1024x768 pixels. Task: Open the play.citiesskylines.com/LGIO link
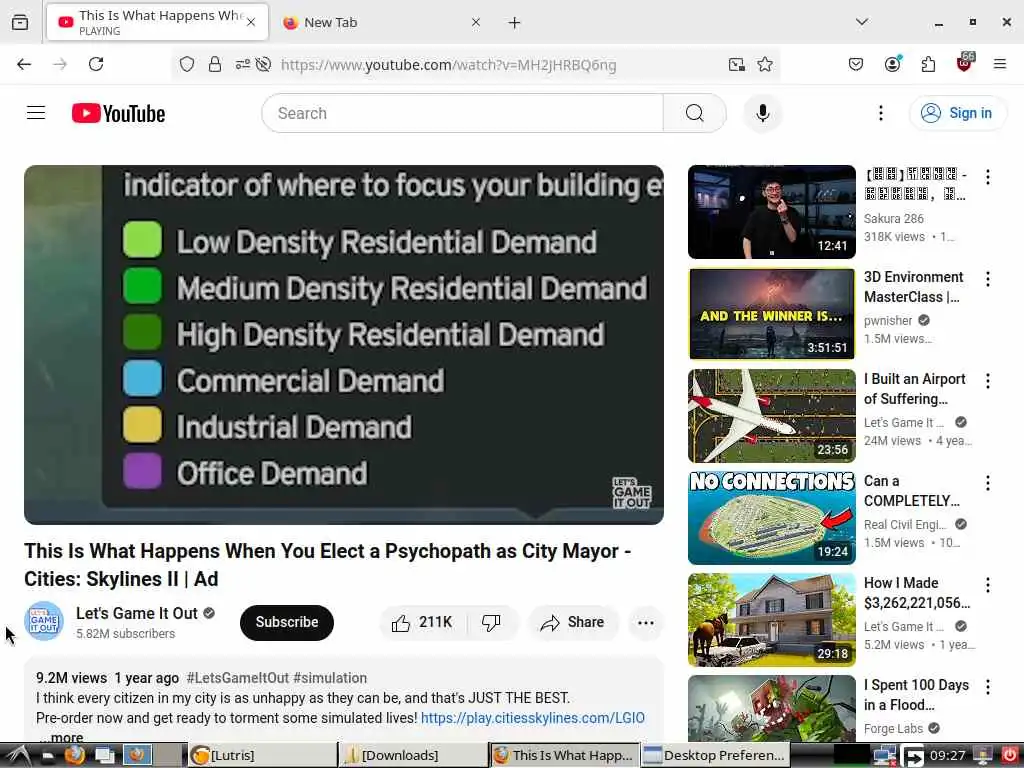532,718
